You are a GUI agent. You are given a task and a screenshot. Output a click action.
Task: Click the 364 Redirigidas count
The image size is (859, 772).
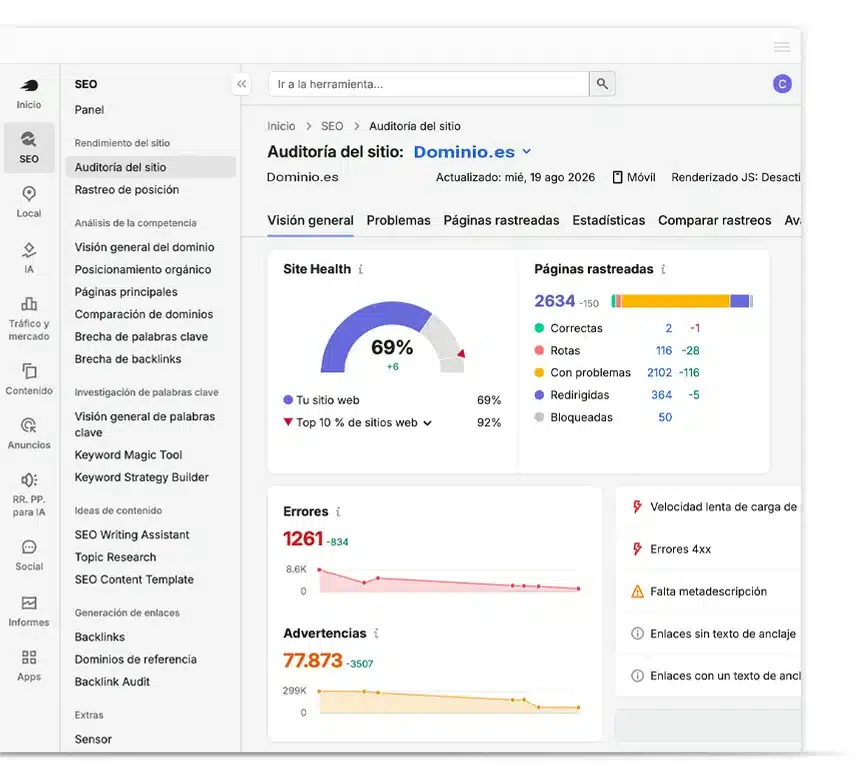pos(661,394)
